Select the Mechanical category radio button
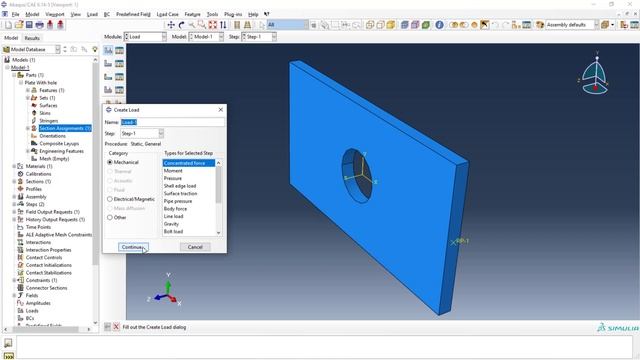 pyautogui.click(x=110, y=162)
